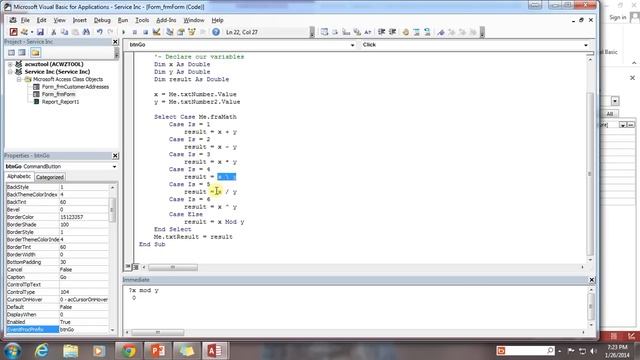Click the List Properties/Methods icon
The width and height of the screenshot is (640, 360).
tap(324, 32)
